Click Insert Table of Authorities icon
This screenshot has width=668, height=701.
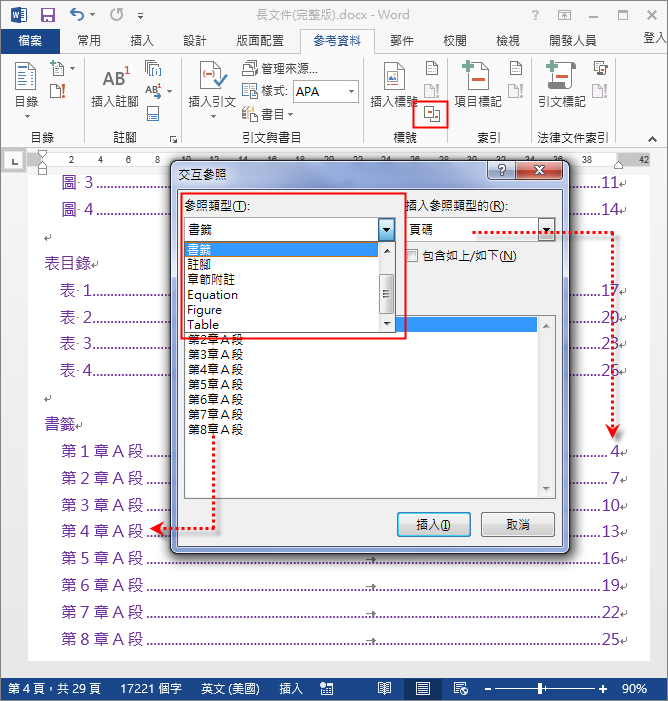click(x=600, y=68)
